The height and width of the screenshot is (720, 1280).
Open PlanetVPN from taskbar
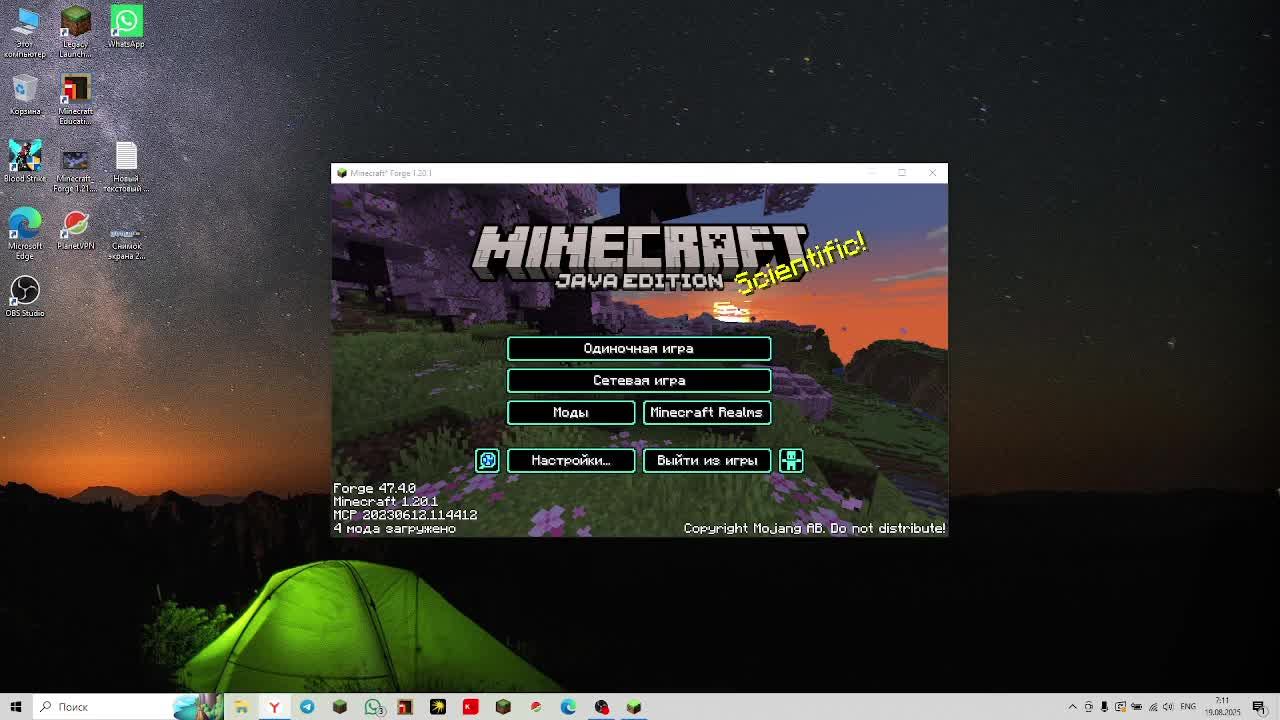(536, 707)
